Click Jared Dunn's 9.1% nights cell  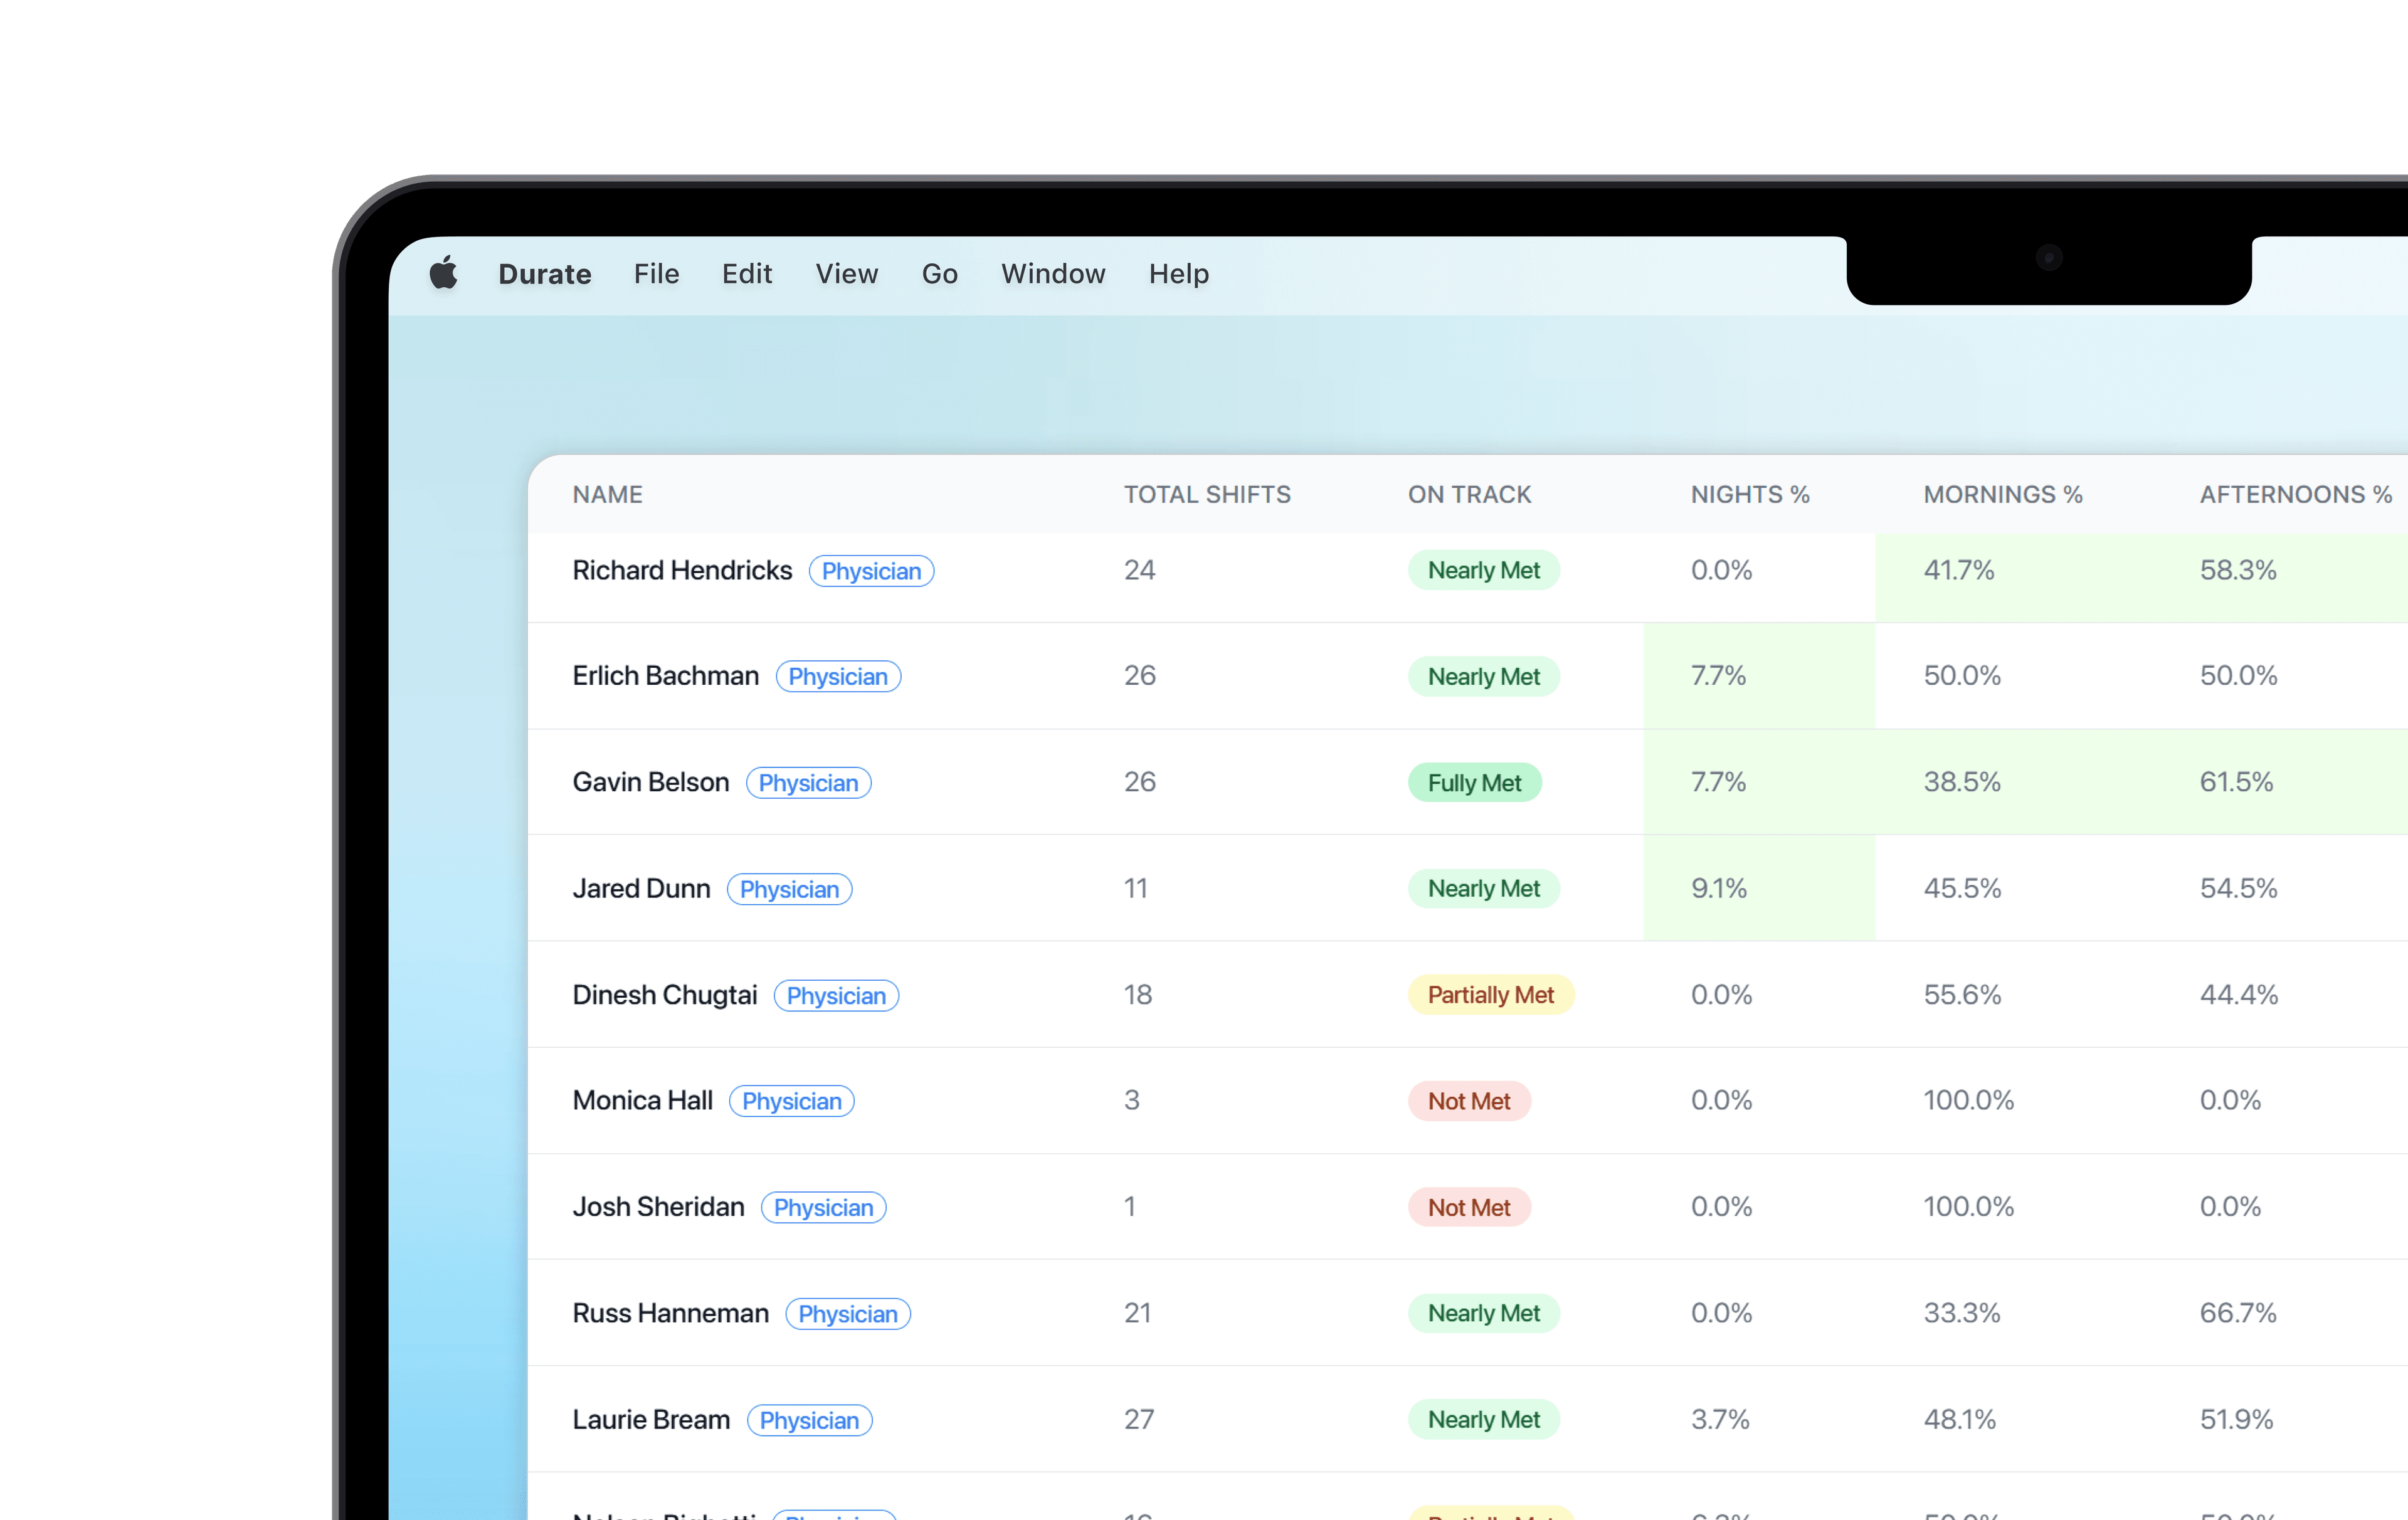coord(1718,888)
